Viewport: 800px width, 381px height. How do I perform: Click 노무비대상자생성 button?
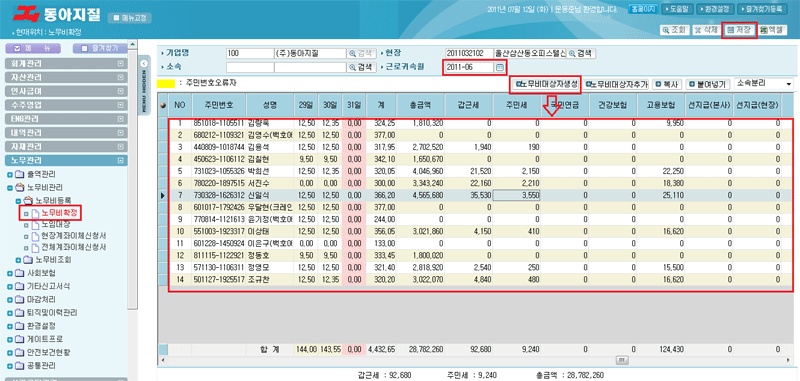(x=546, y=84)
